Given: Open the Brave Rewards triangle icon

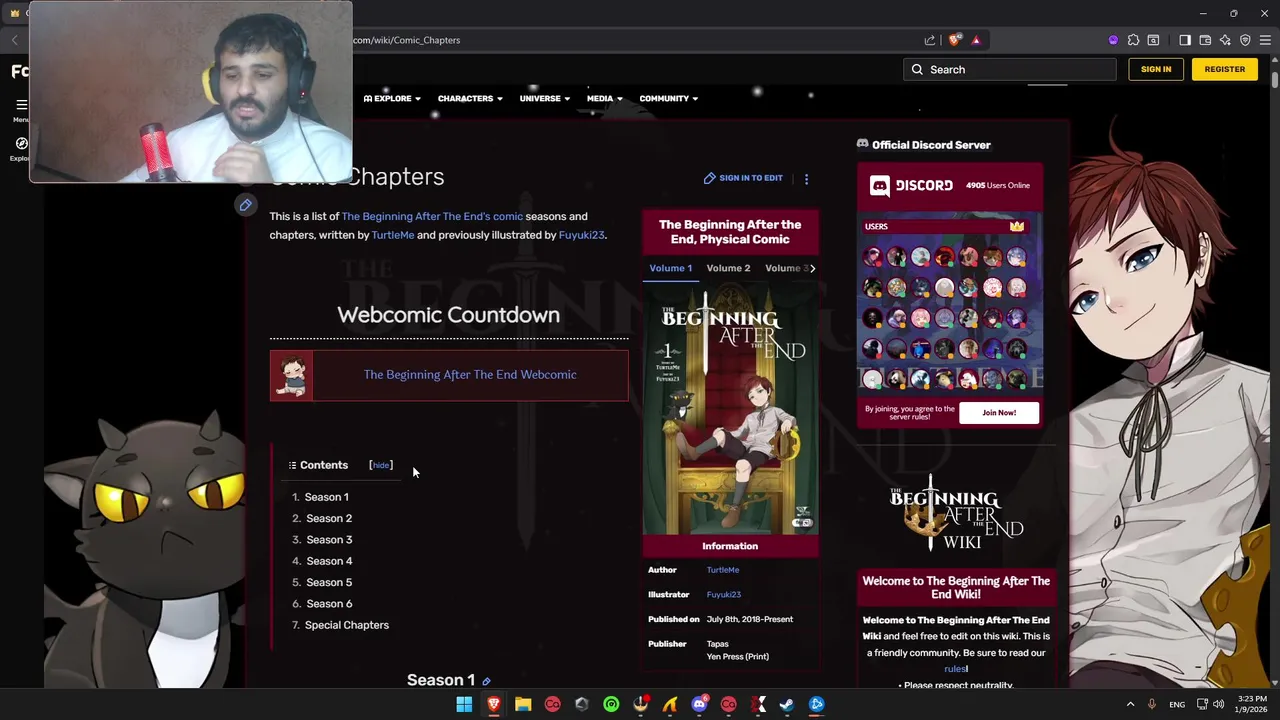Looking at the screenshot, I should pyautogui.click(x=976, y=40).
